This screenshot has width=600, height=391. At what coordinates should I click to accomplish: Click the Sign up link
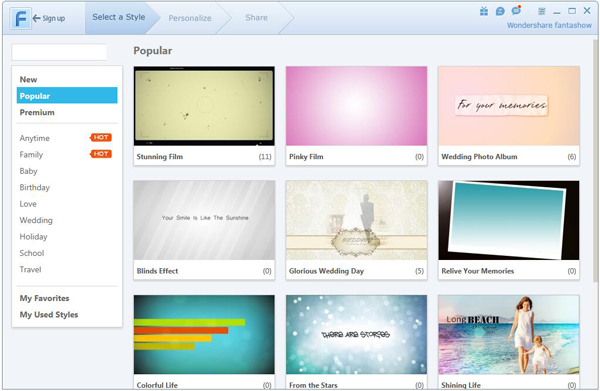tap(49, 18)
